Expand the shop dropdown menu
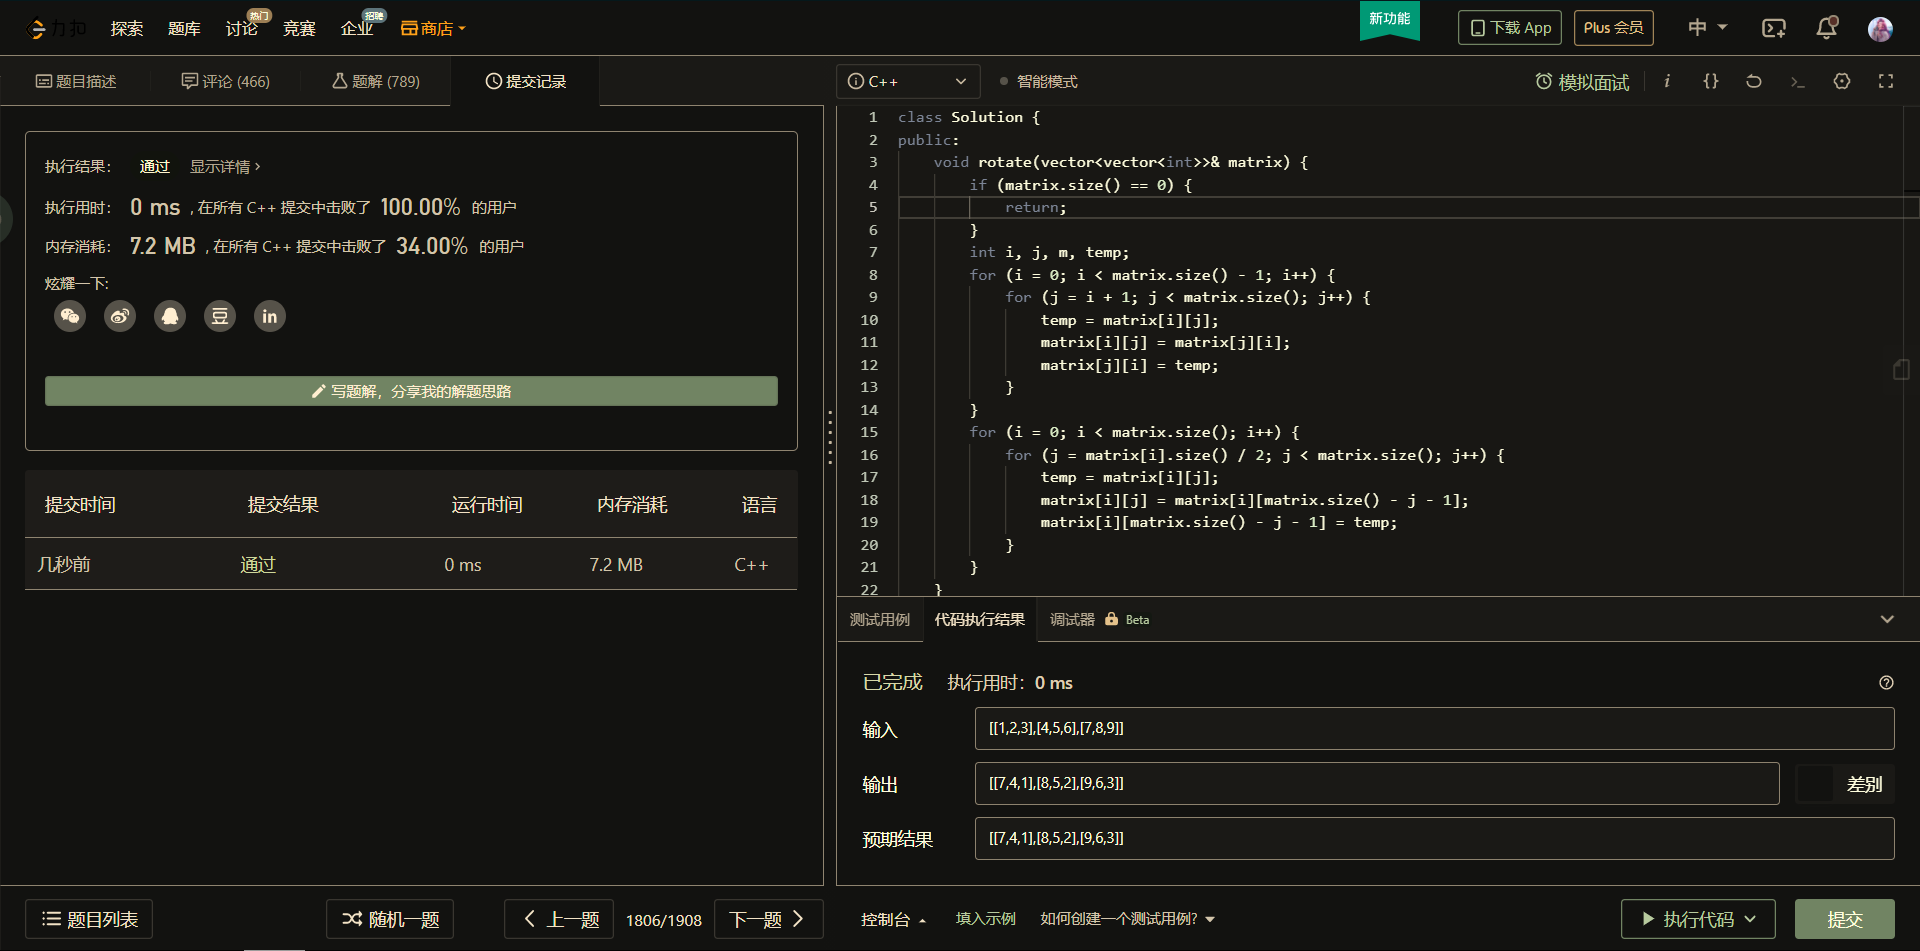Image resolution: width=1920 pixels, height=951 pixels. pos(433,28)
